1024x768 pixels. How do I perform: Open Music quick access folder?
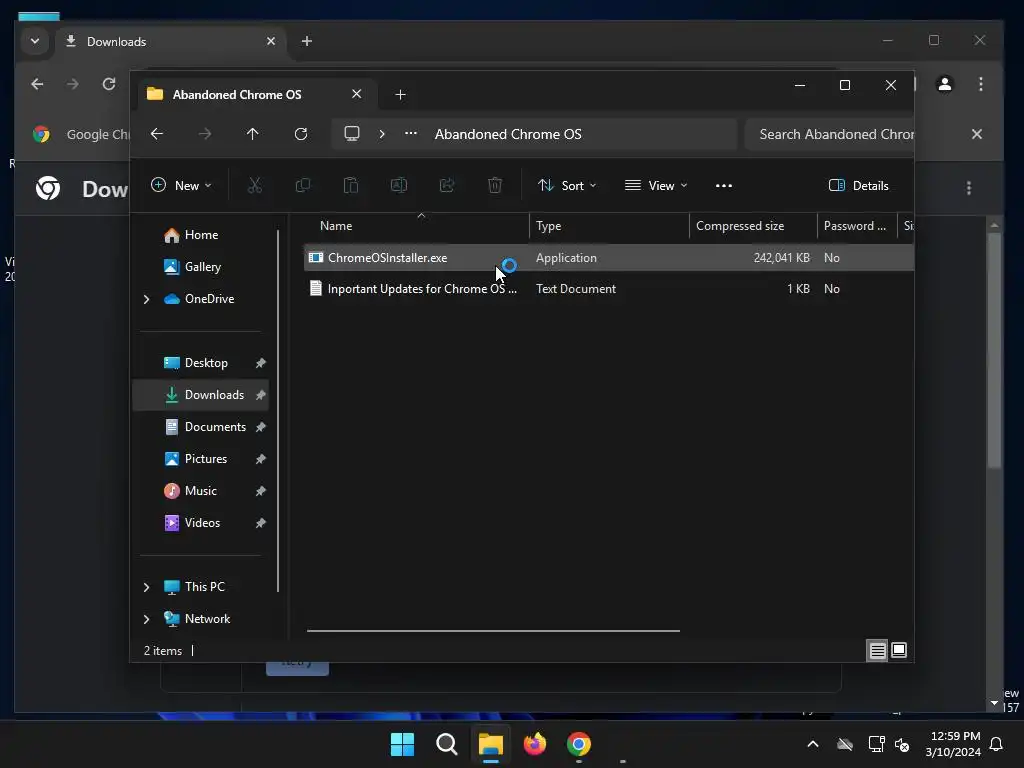tap(201, 491)
